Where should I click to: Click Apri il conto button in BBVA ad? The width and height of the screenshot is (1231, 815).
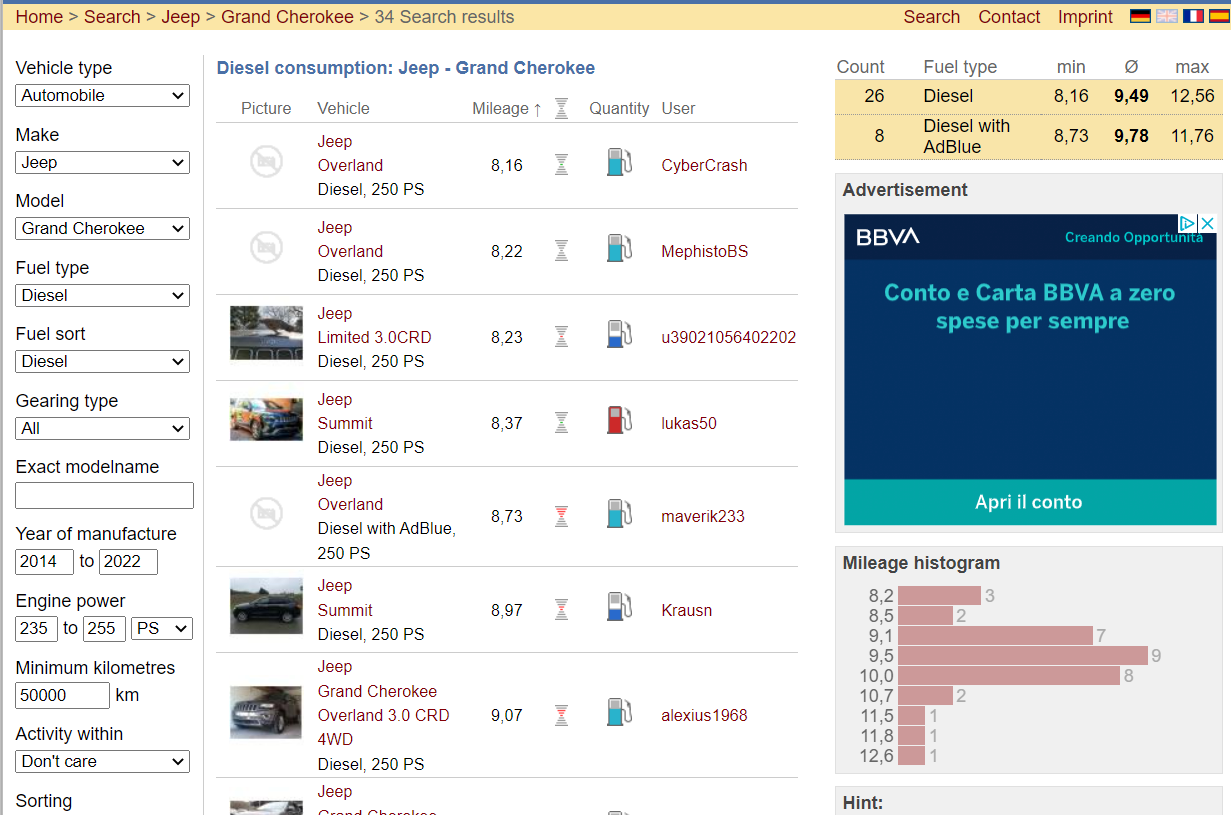[1029, 502]
